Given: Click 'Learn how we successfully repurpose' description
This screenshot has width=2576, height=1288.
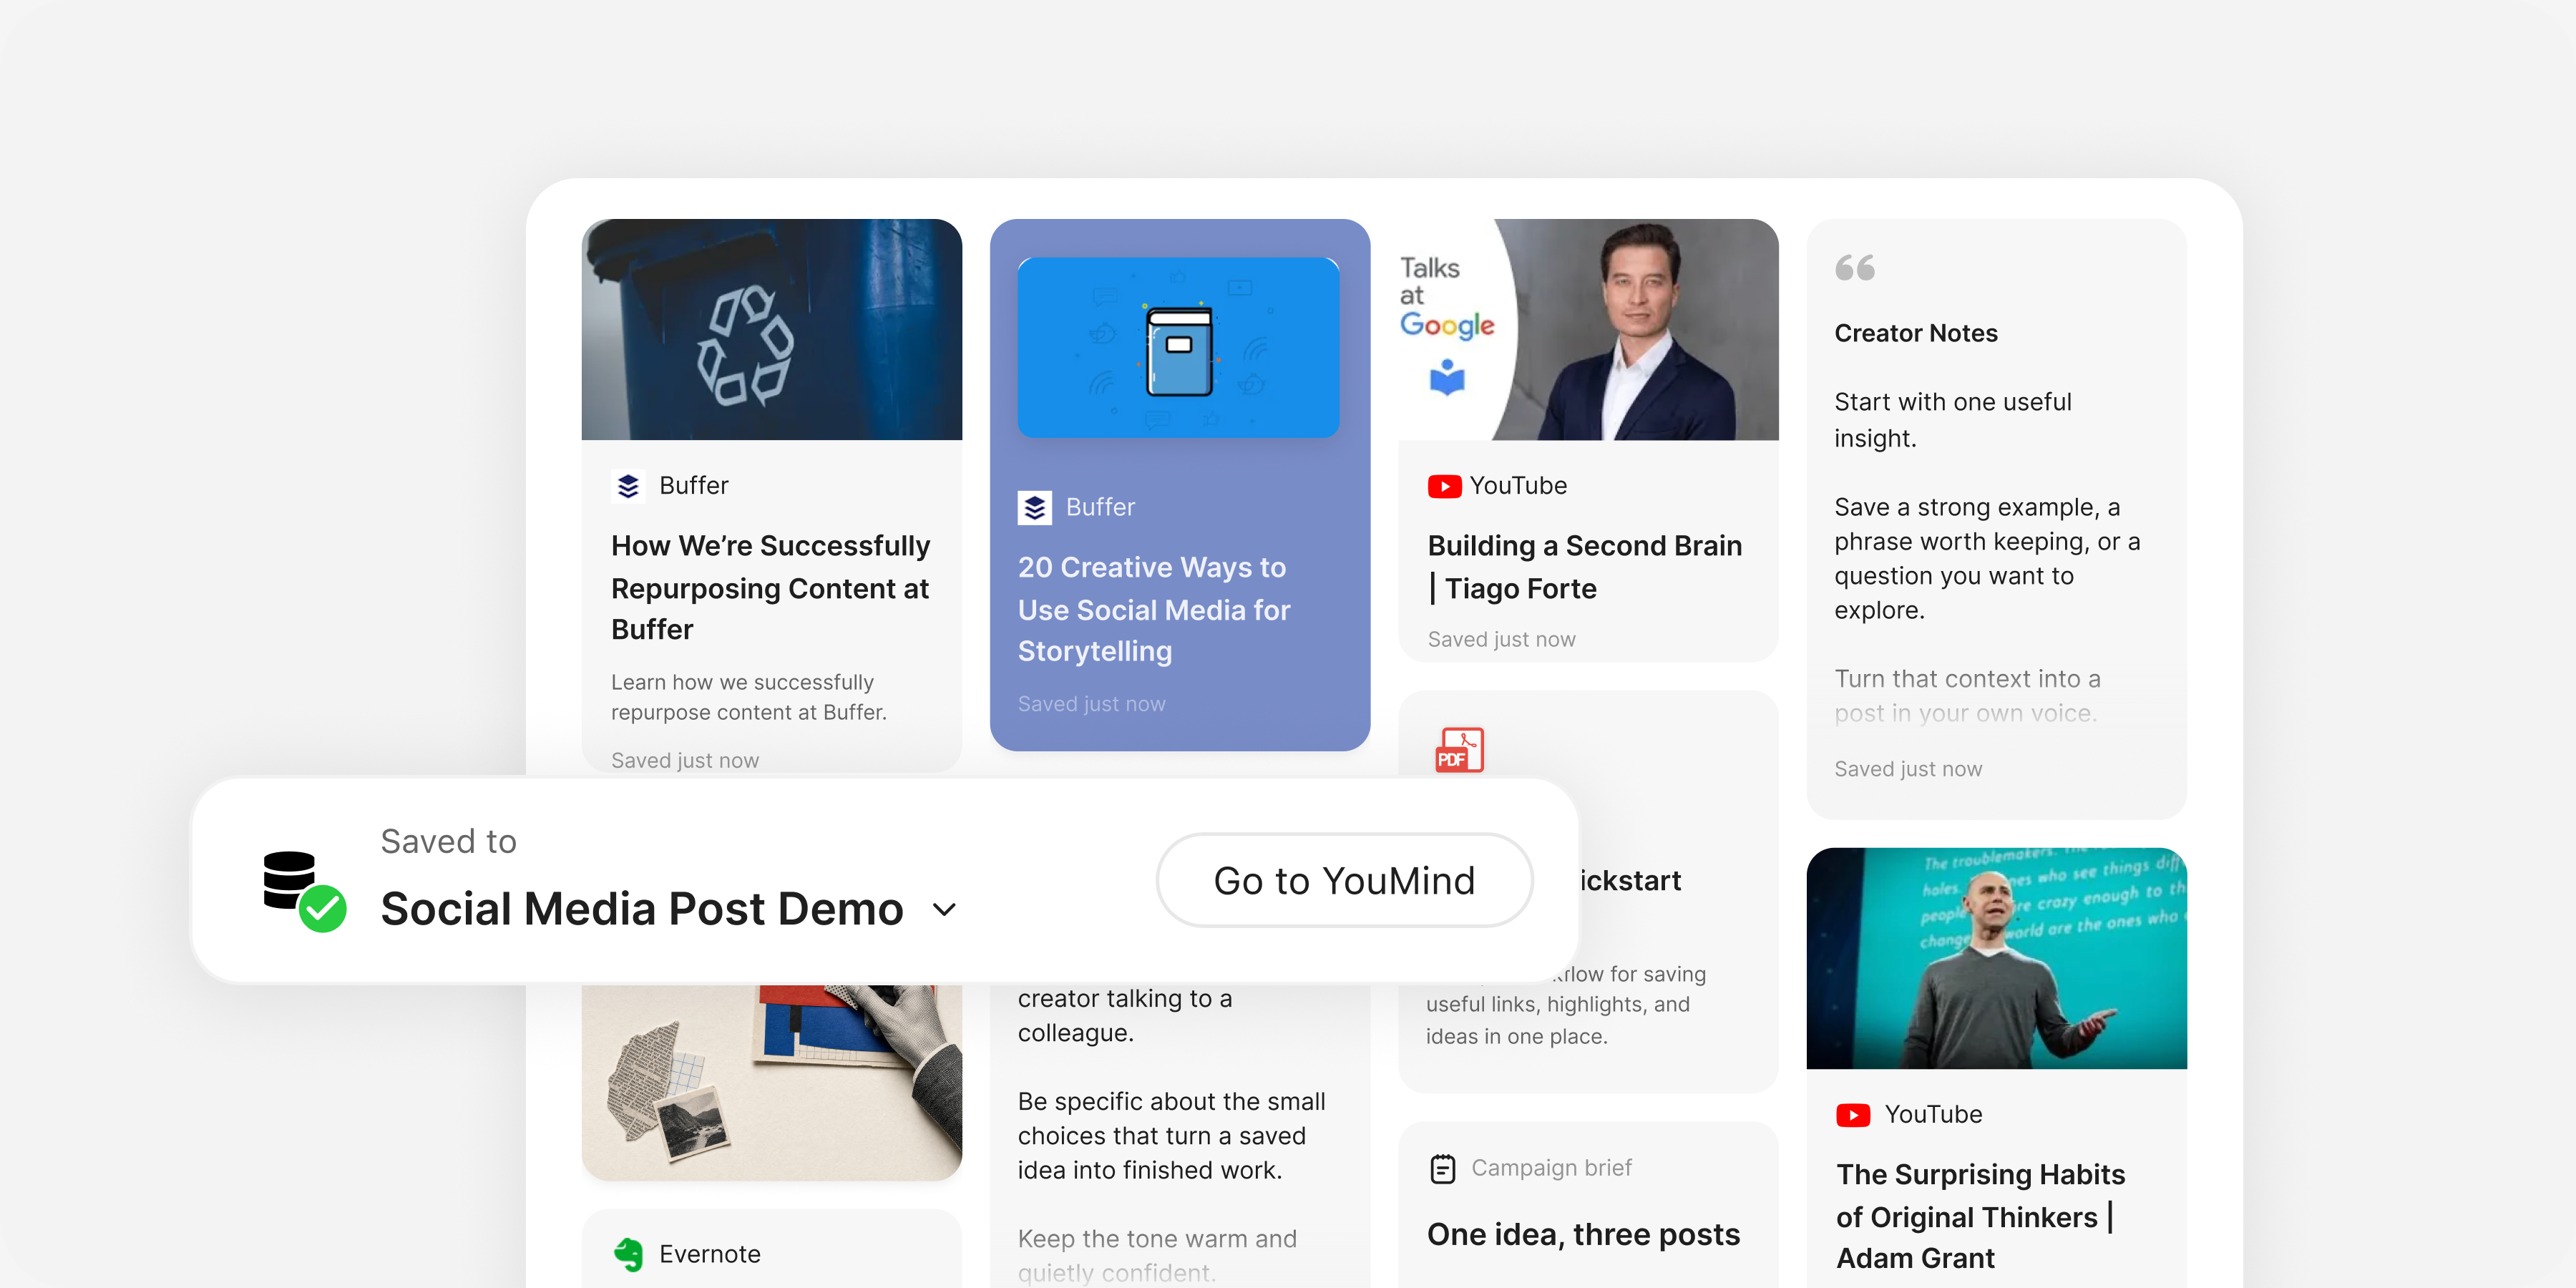Looking at the screenshot, I should [x=748, y=697].
